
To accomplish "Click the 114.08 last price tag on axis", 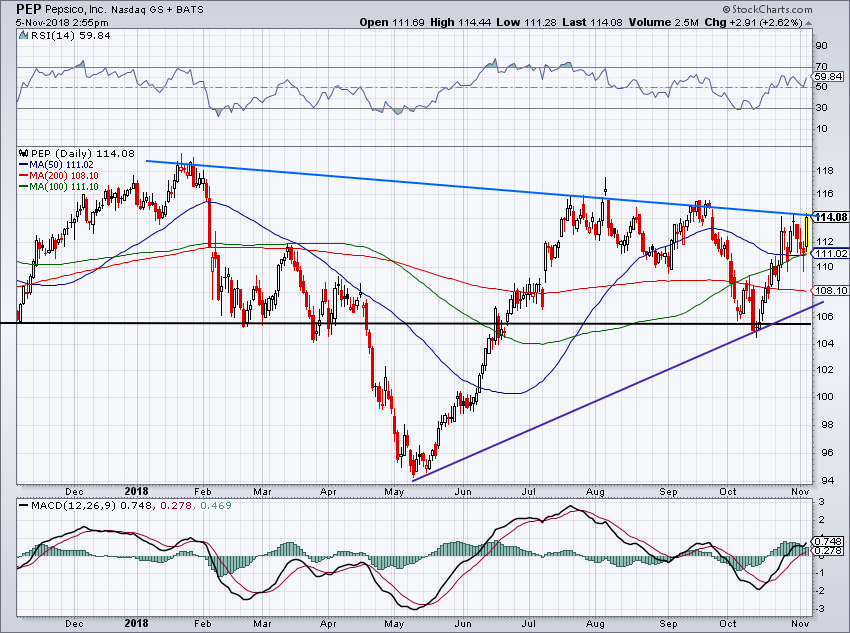I will [831, 217].
